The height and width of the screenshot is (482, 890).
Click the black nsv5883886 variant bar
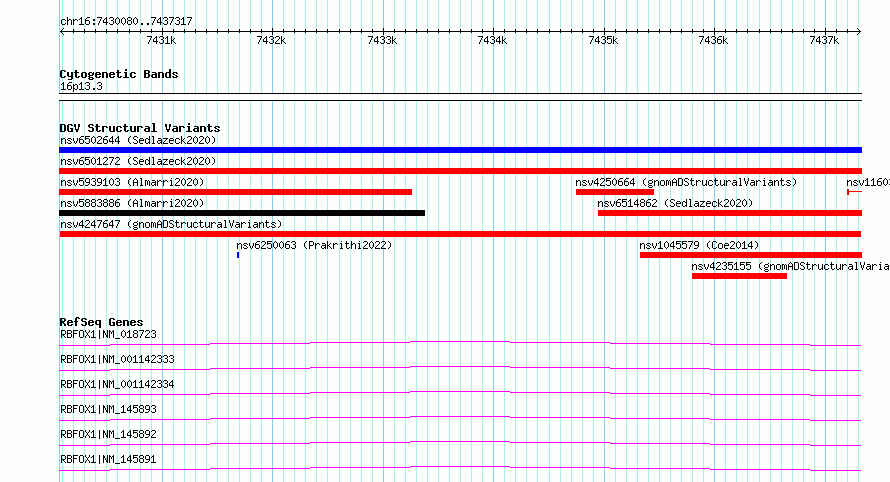[242, 213]
